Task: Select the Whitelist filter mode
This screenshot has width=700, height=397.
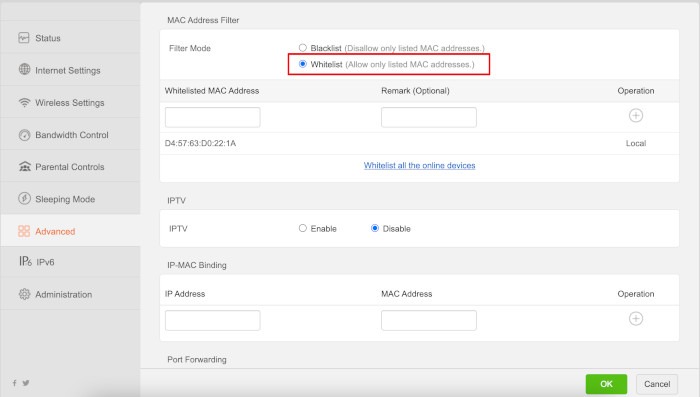Action: coord(303,64)
